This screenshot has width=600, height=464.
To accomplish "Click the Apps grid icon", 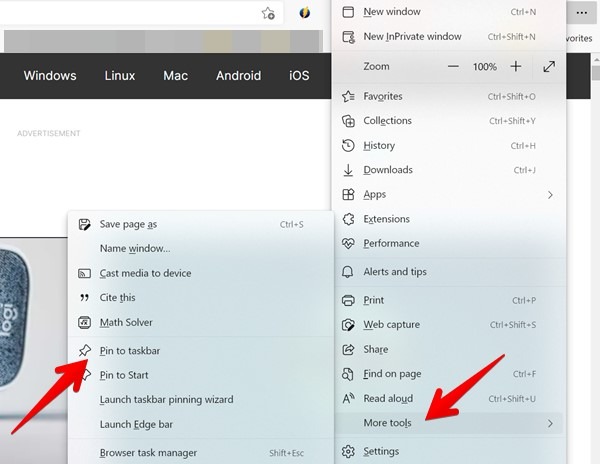I will pyautogui.click(x=348, y=195).
